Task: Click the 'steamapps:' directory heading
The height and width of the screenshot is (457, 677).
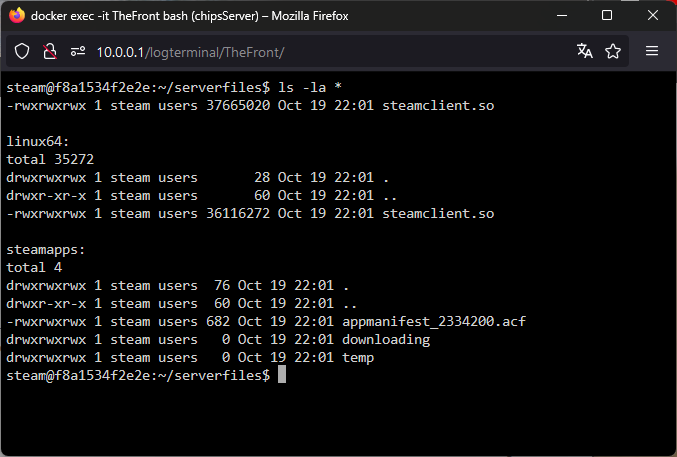Action: [46, 250]
